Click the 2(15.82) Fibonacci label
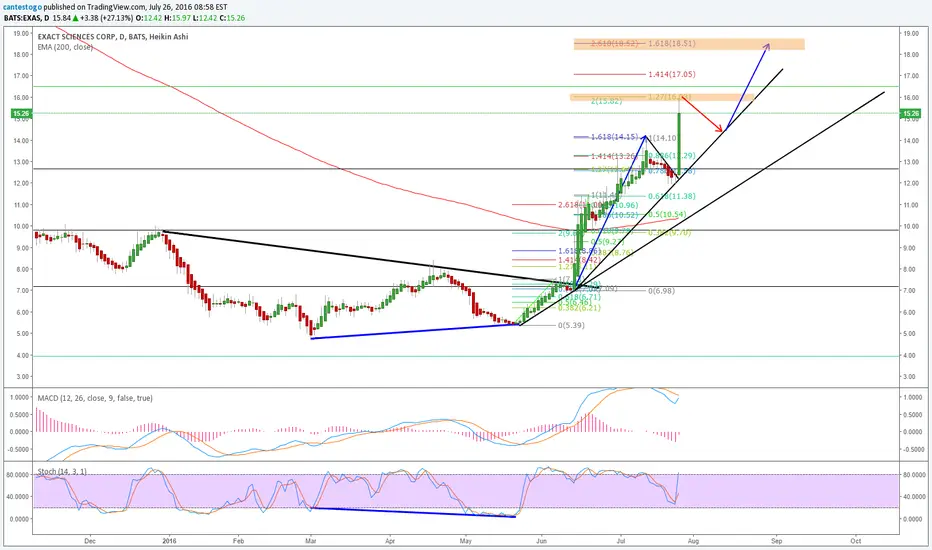932x550 pixels. [606, 101]
